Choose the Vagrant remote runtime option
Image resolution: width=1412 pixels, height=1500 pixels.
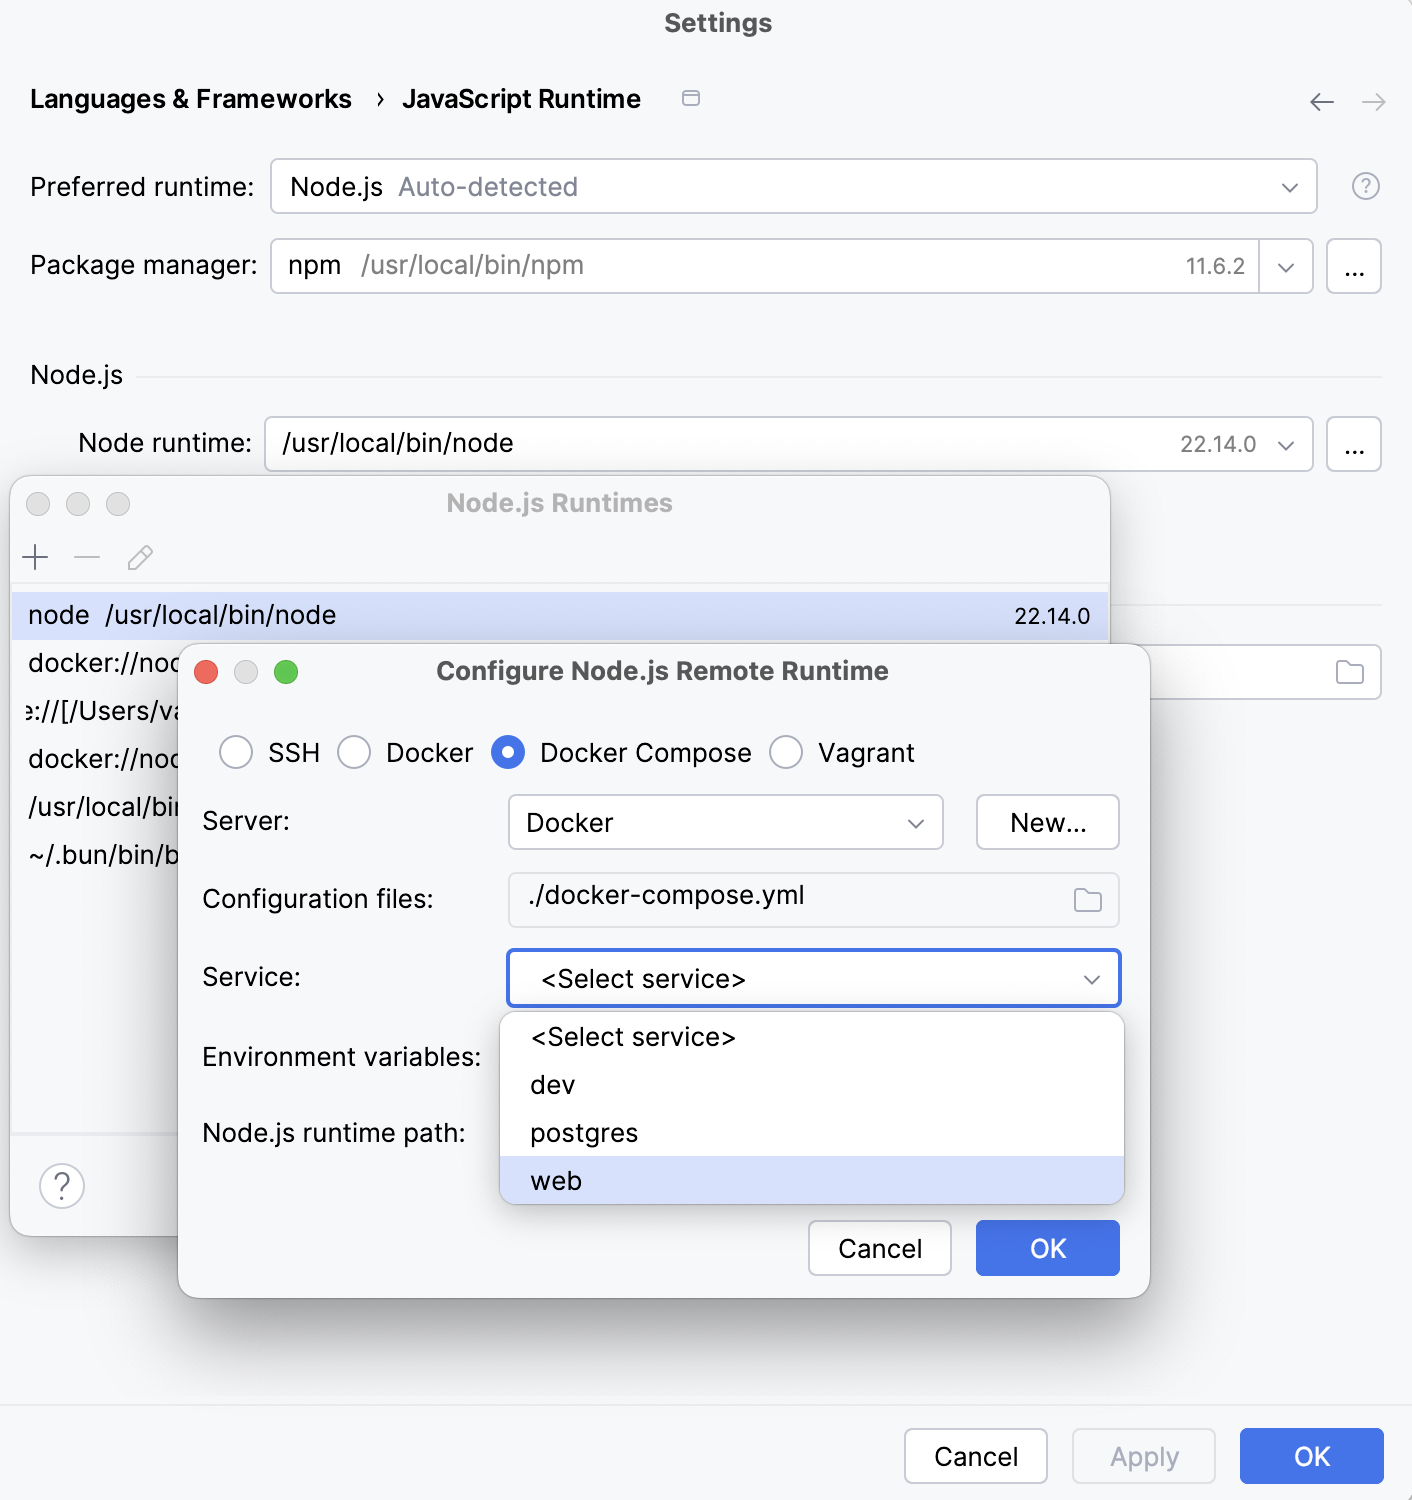787,752
